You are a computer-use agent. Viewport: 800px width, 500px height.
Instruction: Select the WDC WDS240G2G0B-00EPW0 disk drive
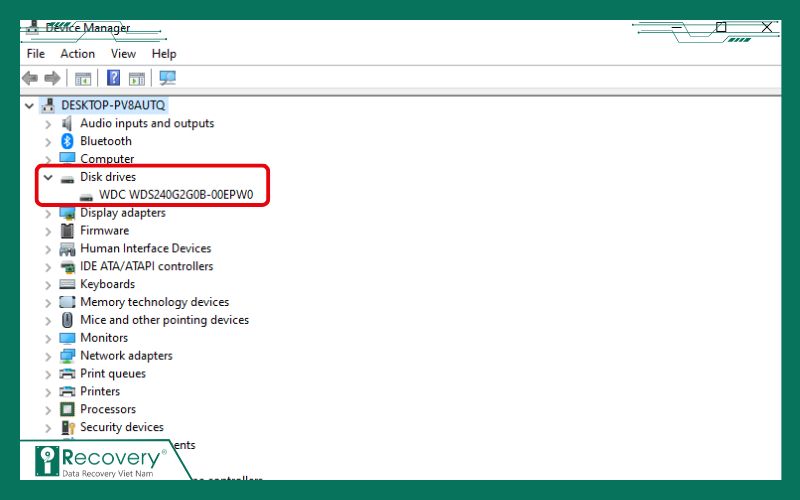[176, 195]
